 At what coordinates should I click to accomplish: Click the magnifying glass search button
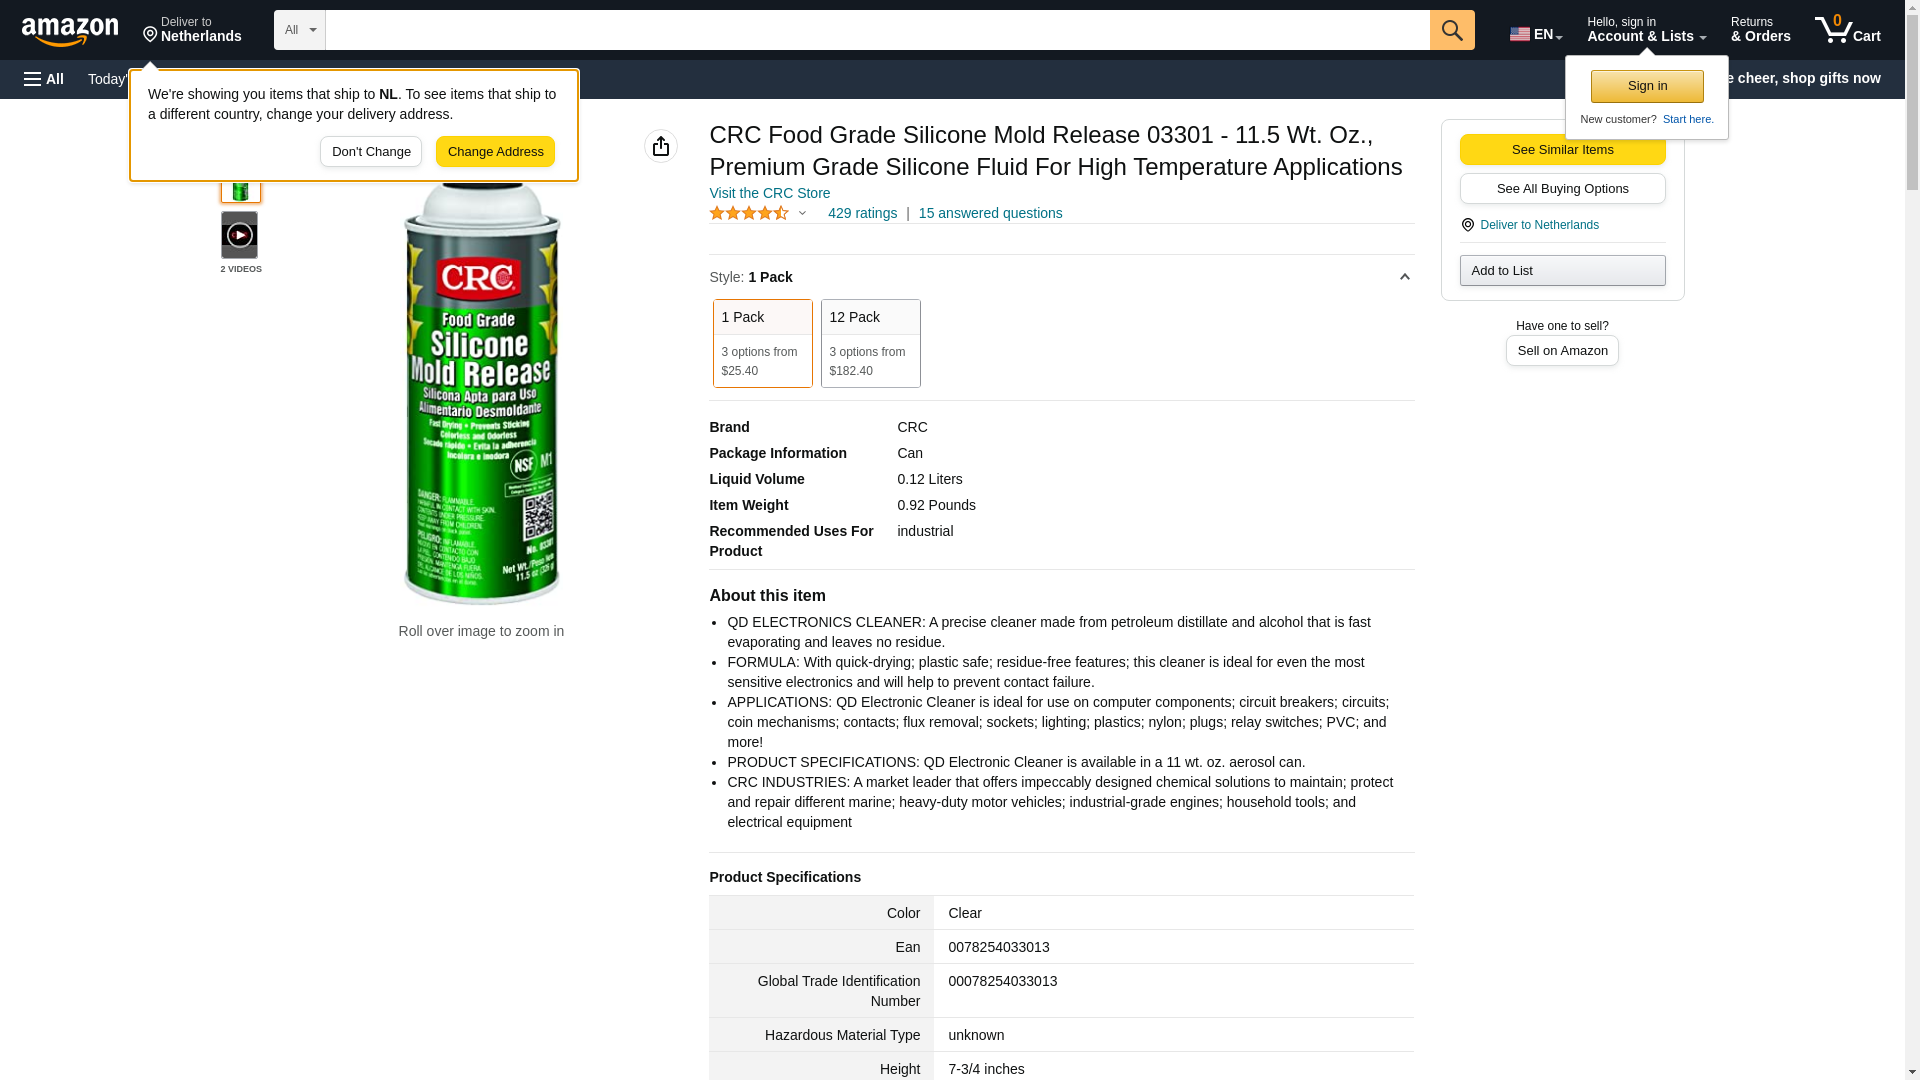click(1452, 30)
